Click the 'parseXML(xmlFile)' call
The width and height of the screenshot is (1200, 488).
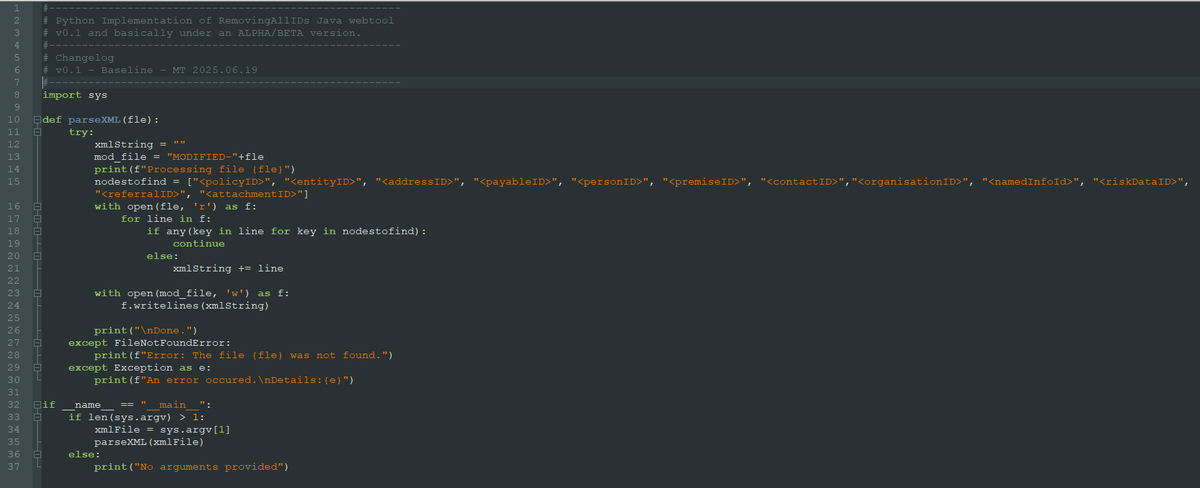pos(150,443)
